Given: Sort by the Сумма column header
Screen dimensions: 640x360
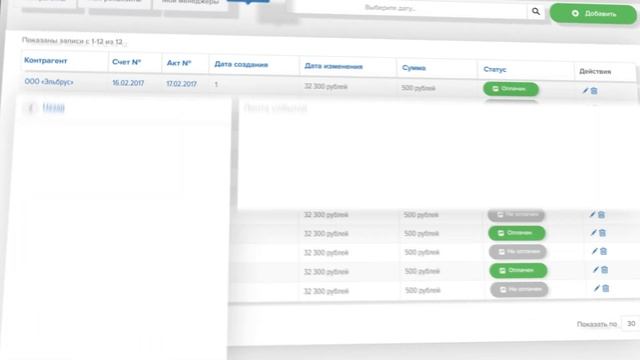Looking at the screenshot, I should (x=414, y=68).
